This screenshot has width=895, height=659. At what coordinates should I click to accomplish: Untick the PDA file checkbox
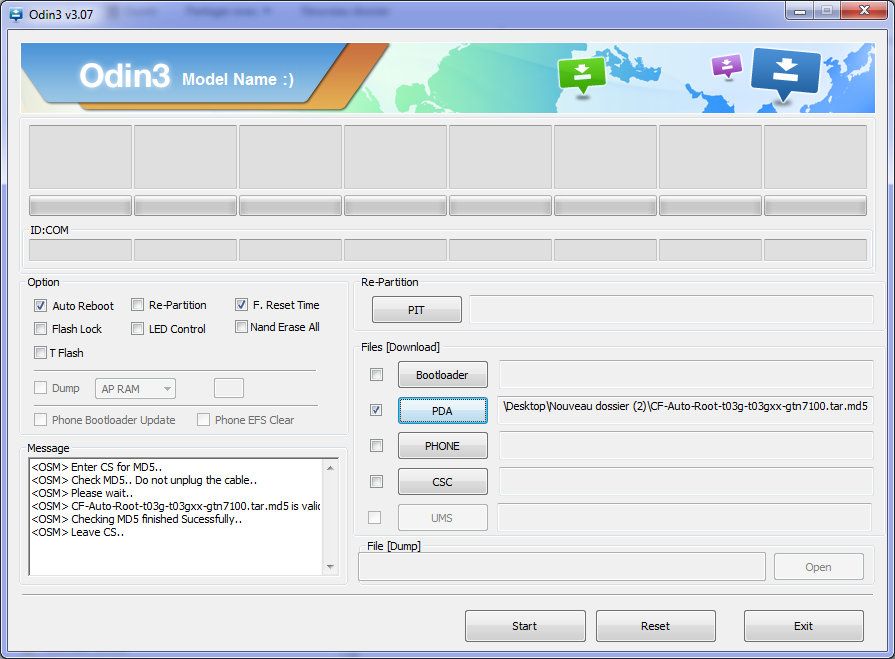click(x=376, y=410)
